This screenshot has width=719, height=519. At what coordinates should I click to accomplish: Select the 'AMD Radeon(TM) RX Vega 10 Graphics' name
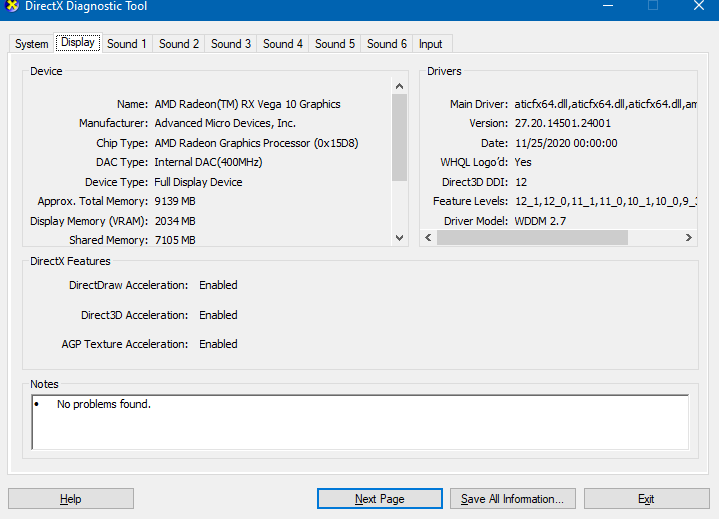pos(247,104)
